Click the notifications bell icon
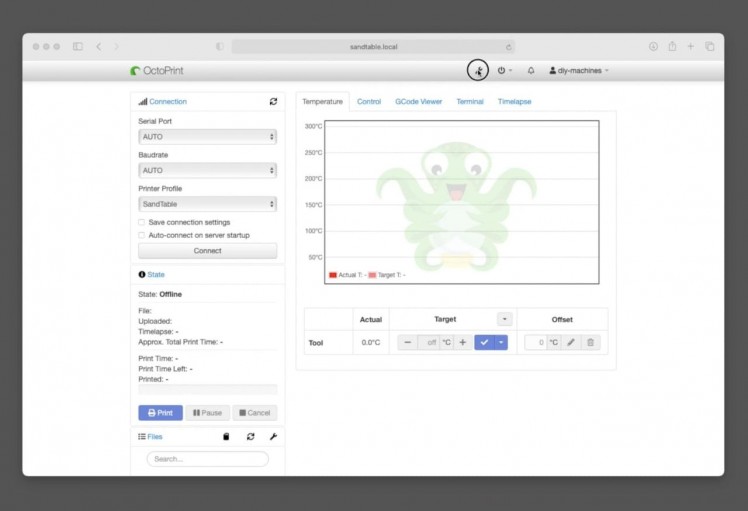The image size is (748, 511). 531,71
